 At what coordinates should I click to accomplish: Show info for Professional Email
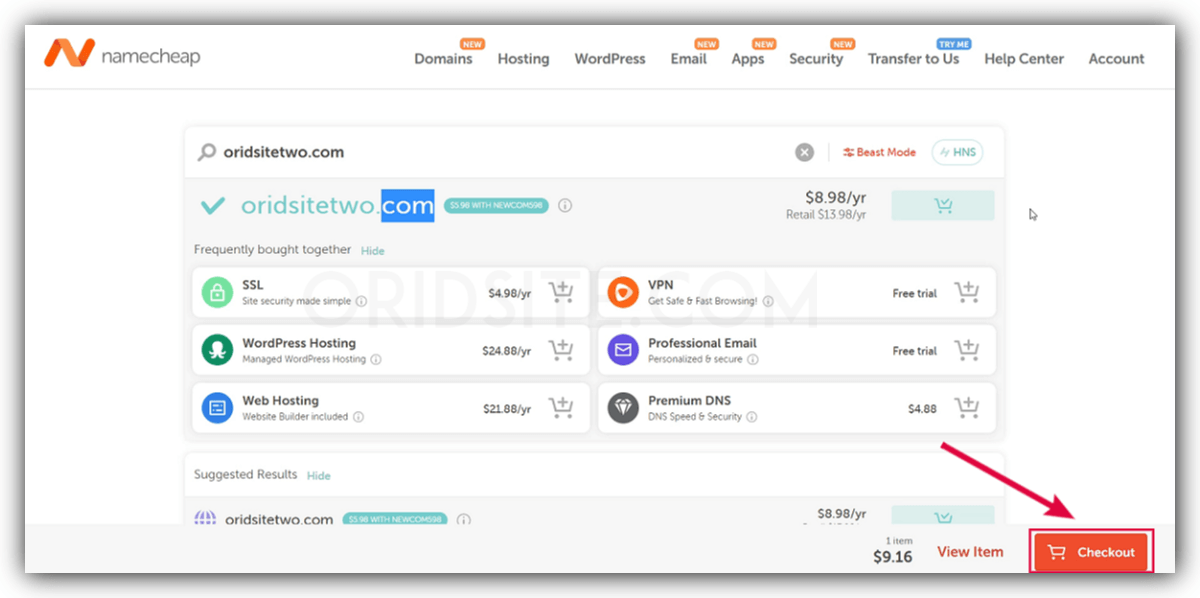[x=752, y=359]
